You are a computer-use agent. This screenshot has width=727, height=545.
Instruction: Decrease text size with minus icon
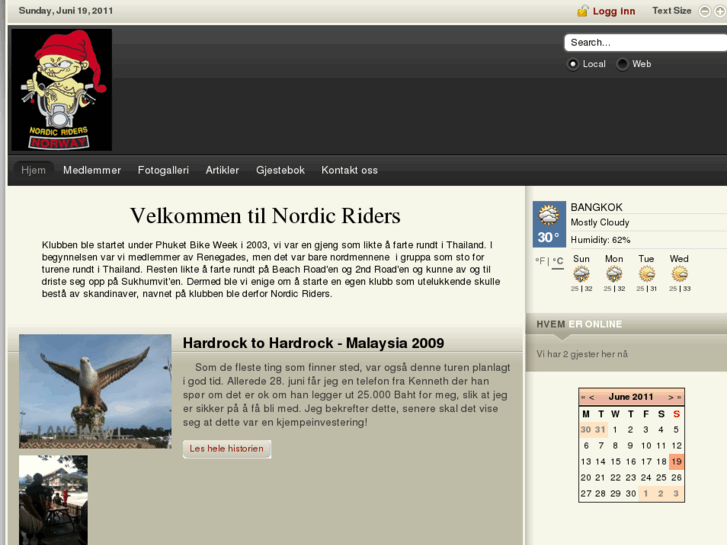(x=704, y=11)
